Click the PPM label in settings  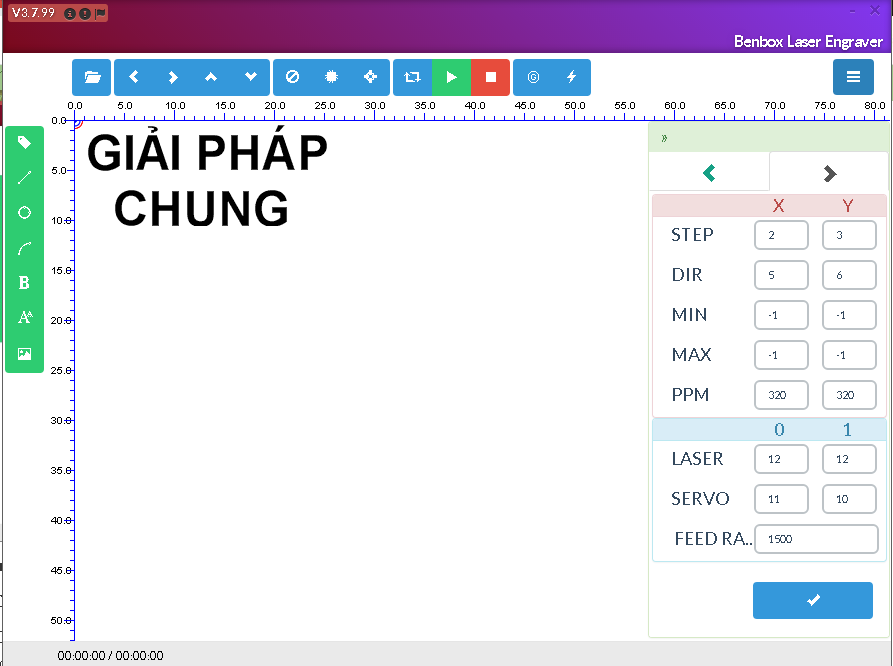tap(690, 394)
